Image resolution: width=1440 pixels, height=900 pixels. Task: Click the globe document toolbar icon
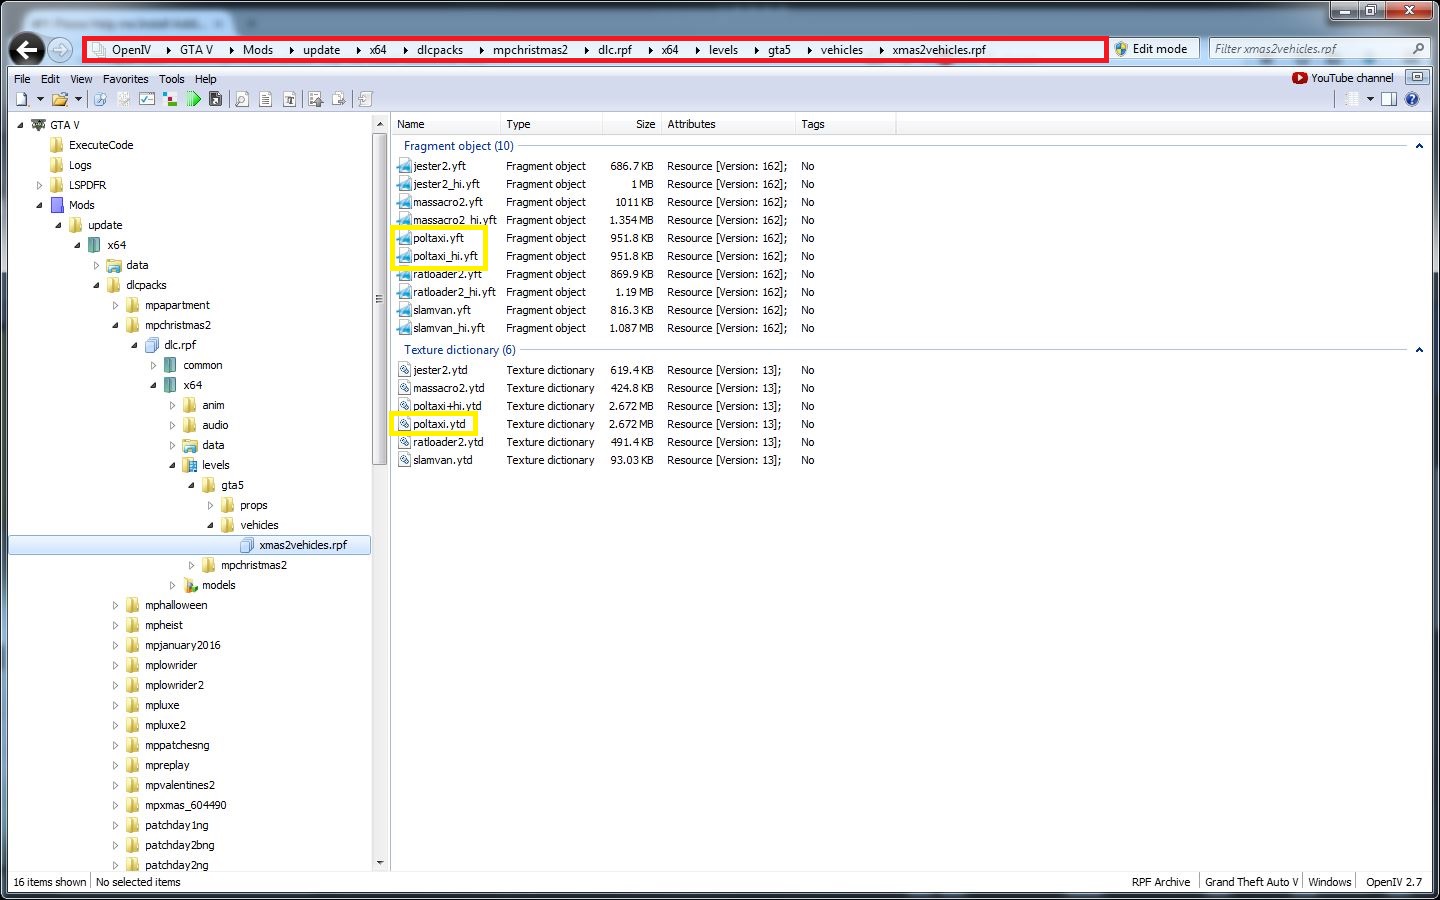(100, 99)
